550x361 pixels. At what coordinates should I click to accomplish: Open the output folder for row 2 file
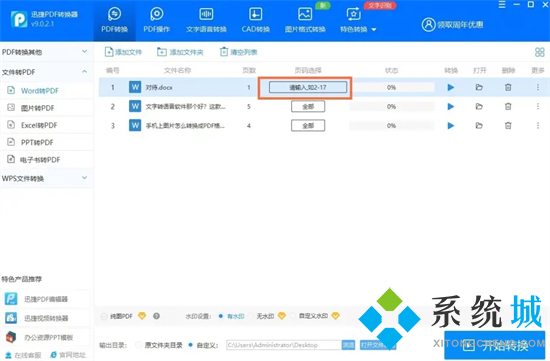[x=479, y=106]
